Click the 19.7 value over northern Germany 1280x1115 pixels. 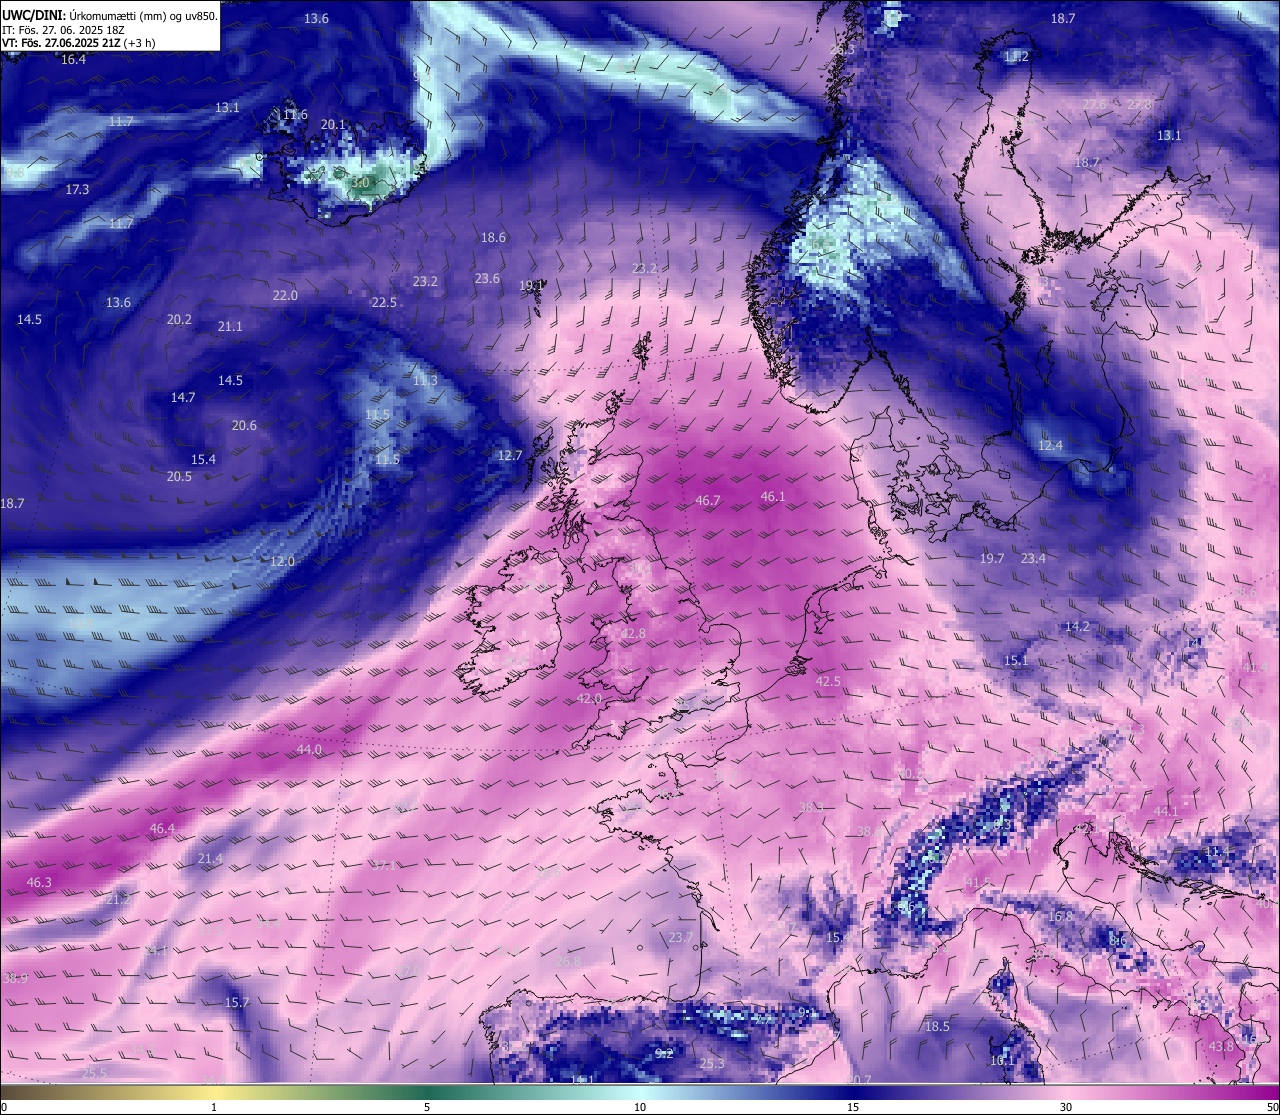[x=992, y=559]
